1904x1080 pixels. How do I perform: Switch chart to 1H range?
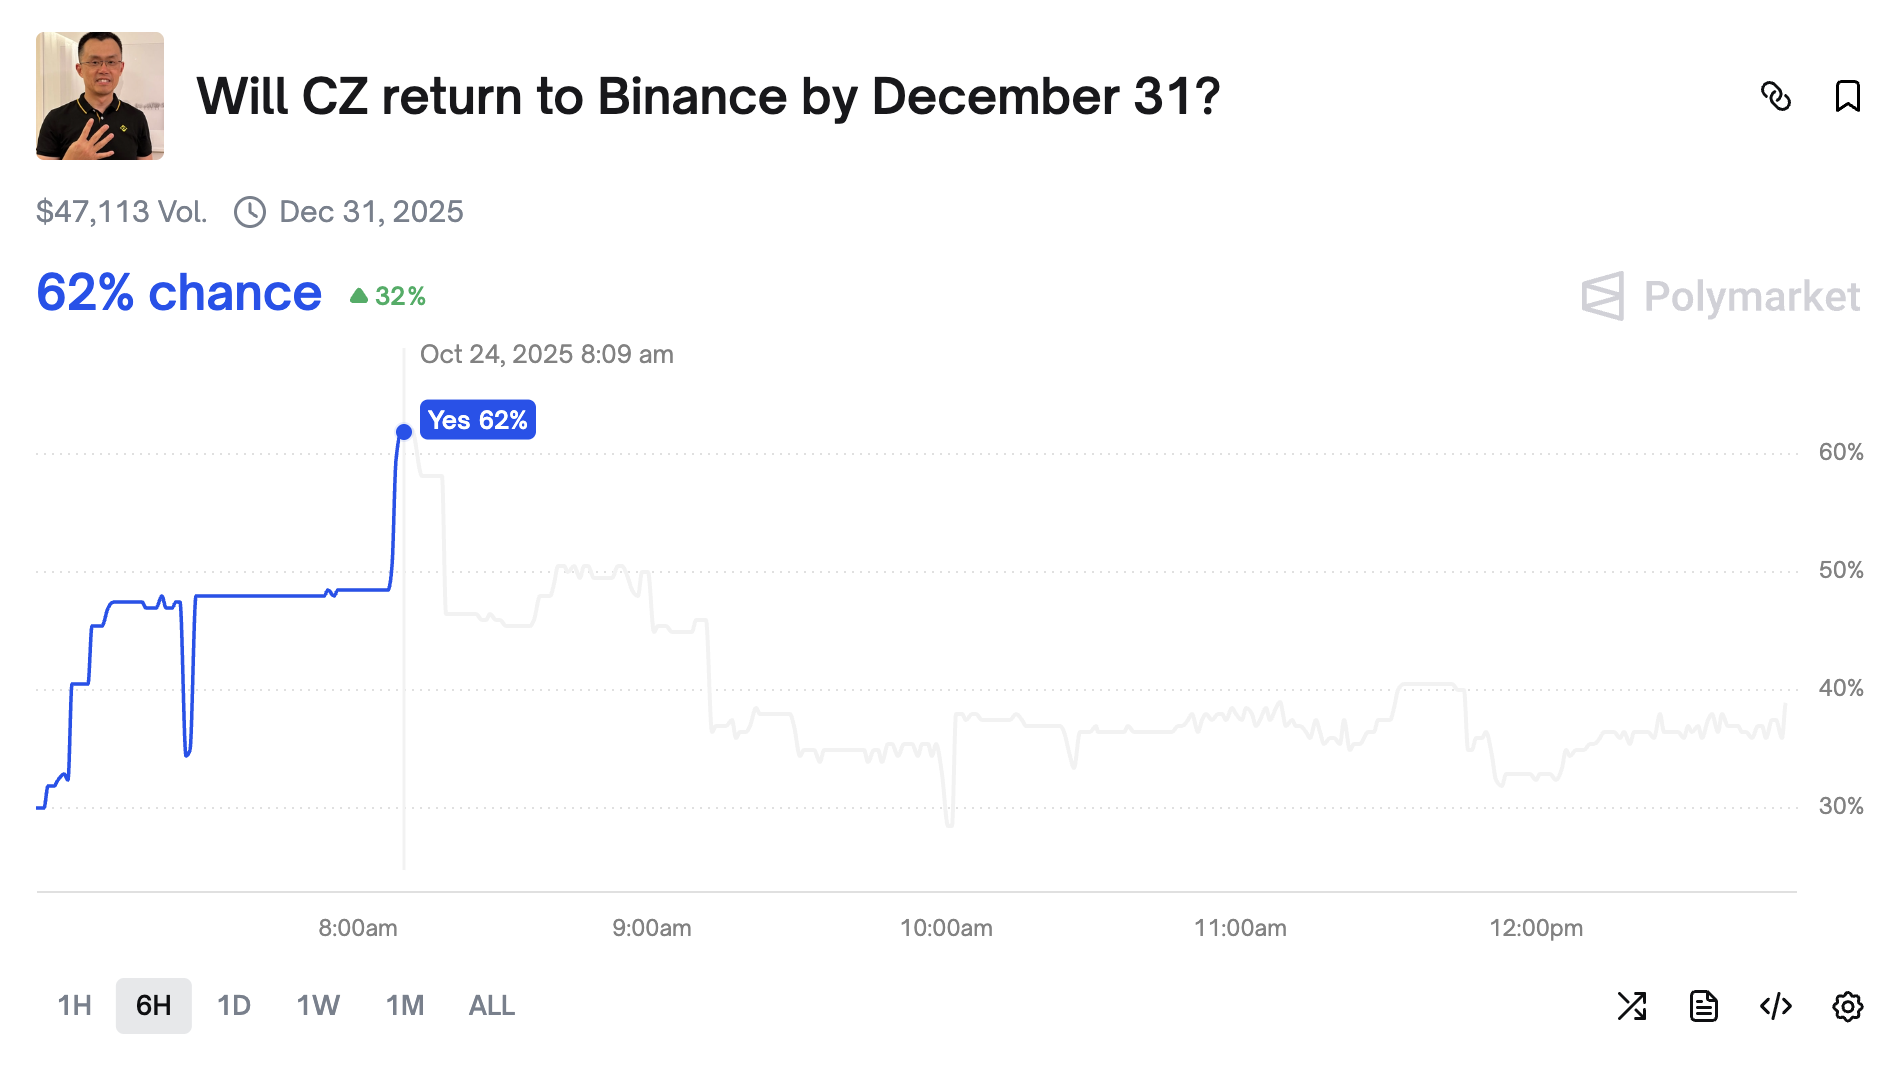pyautogui.click(x=74, y=1006)
